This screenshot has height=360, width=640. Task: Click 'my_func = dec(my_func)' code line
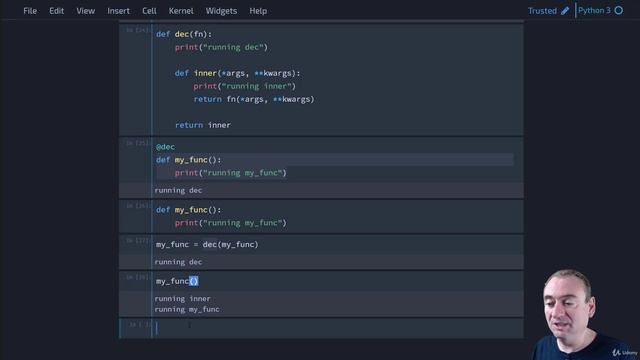[x=207, y=244]
